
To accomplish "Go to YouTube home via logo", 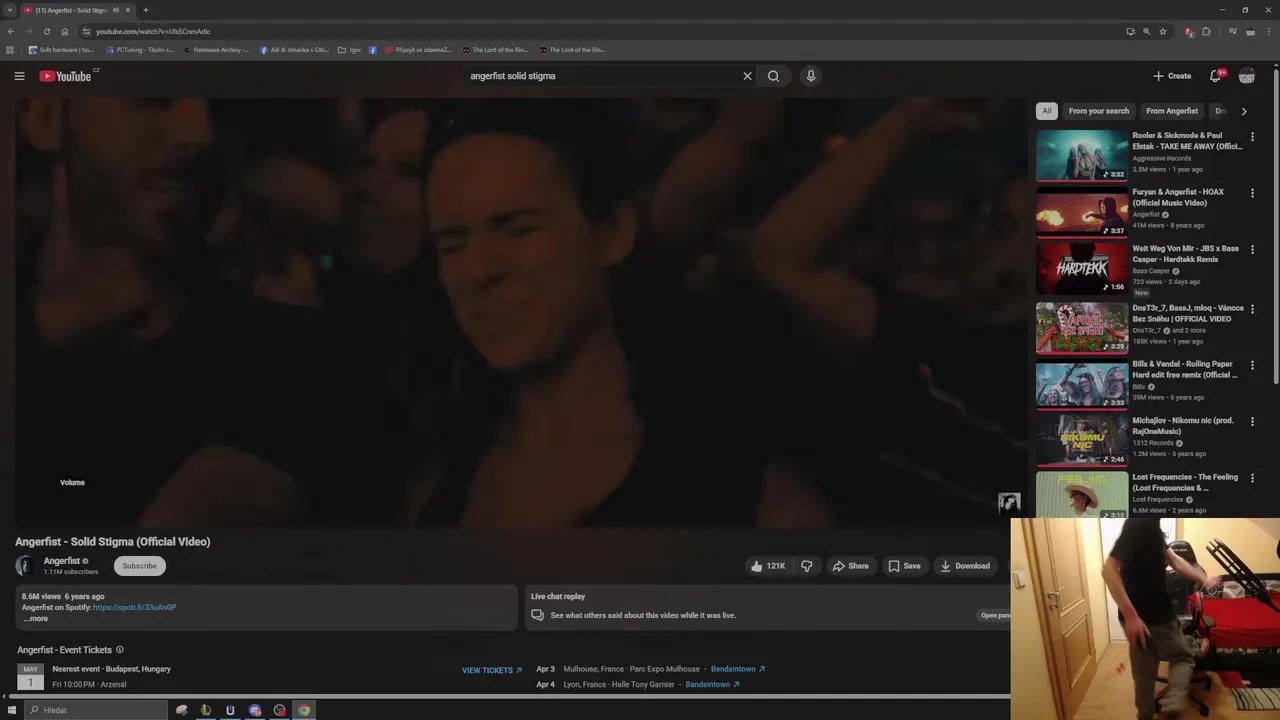I will [x=66, y=76].
